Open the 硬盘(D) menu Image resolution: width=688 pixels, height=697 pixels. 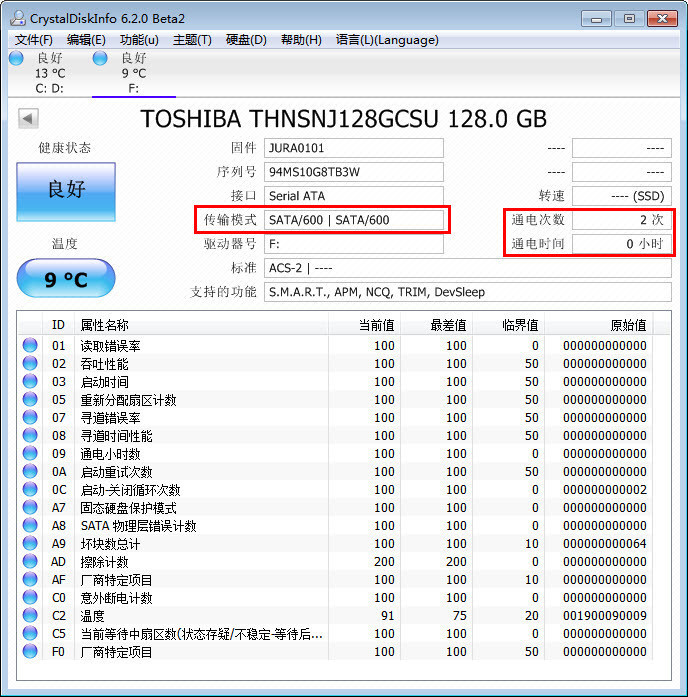click(246, 40)
